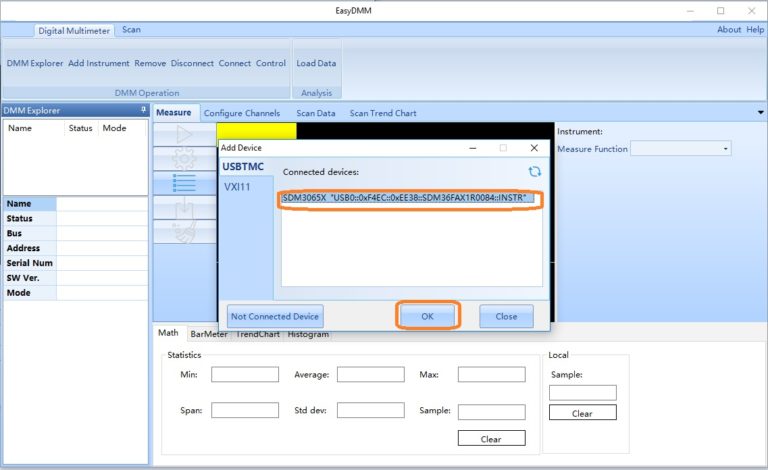Click the save/download data icon
Image resolution: width=768 pixels, height=470 pixels.
click(x=184, y=208)
